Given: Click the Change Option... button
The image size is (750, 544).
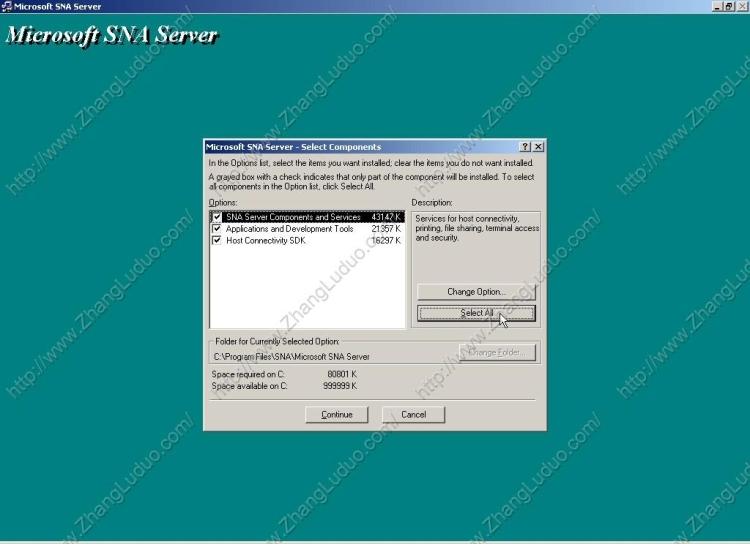Looking at the screenshot, I should tap(476, 292).
